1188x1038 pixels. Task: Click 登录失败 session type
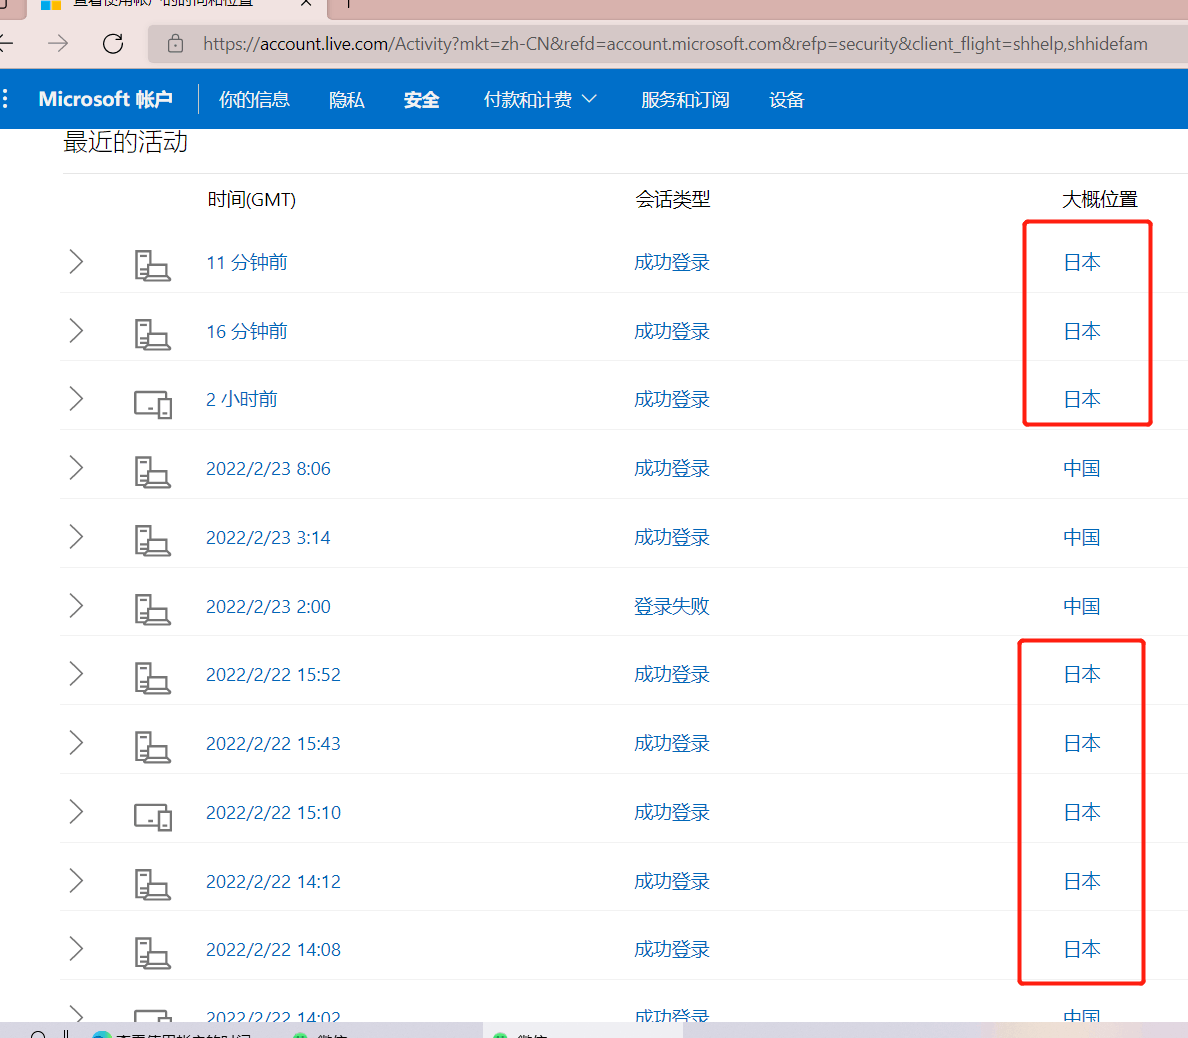point(671,606)
